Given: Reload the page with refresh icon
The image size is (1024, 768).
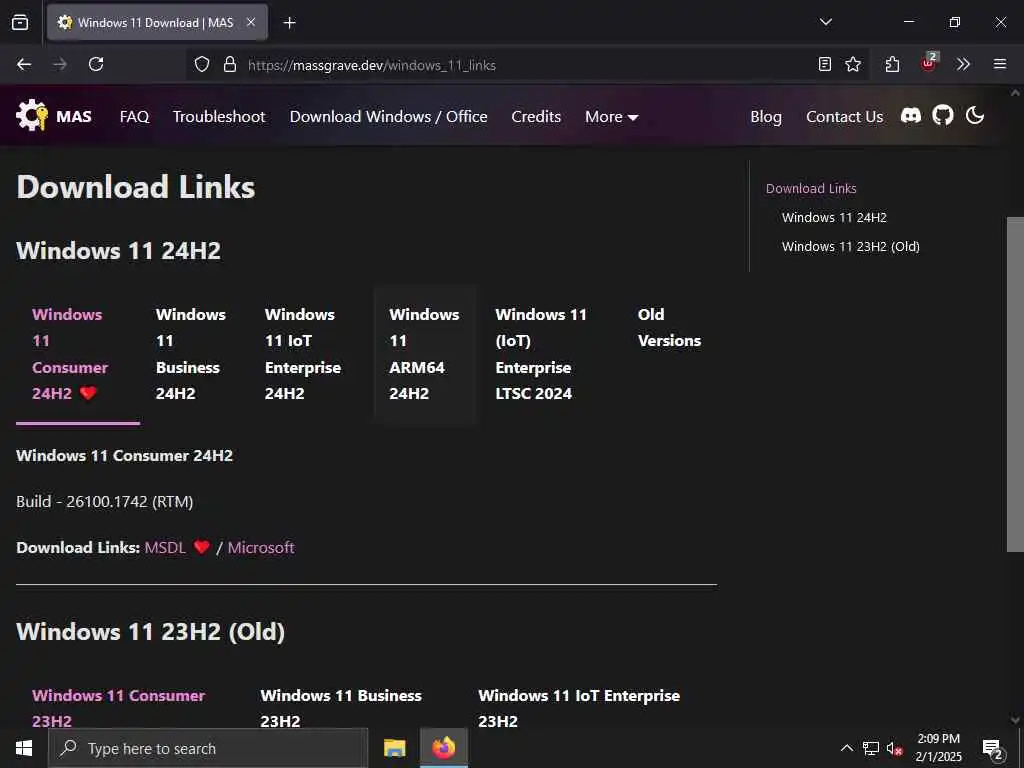Looking at the screenshot, I should point(96,64).
